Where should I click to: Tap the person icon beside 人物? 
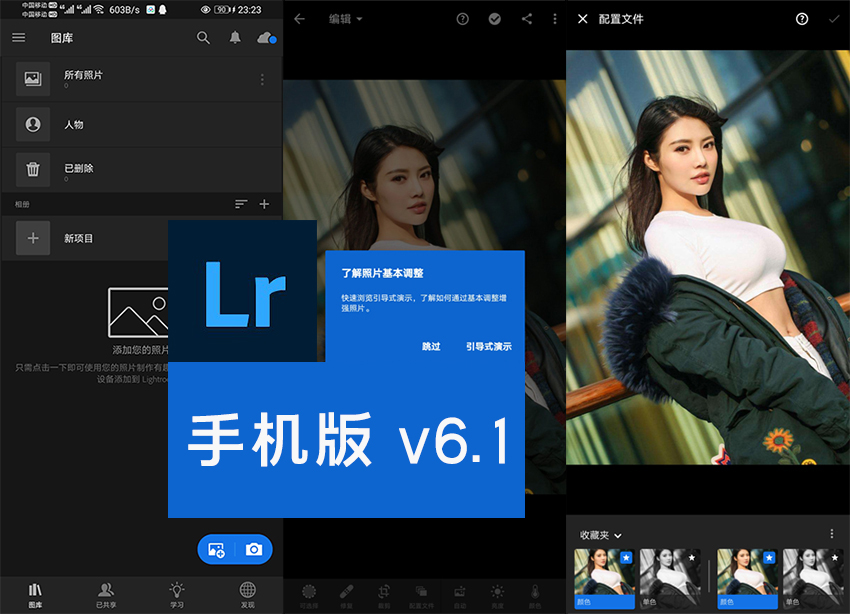coord(33,124)
